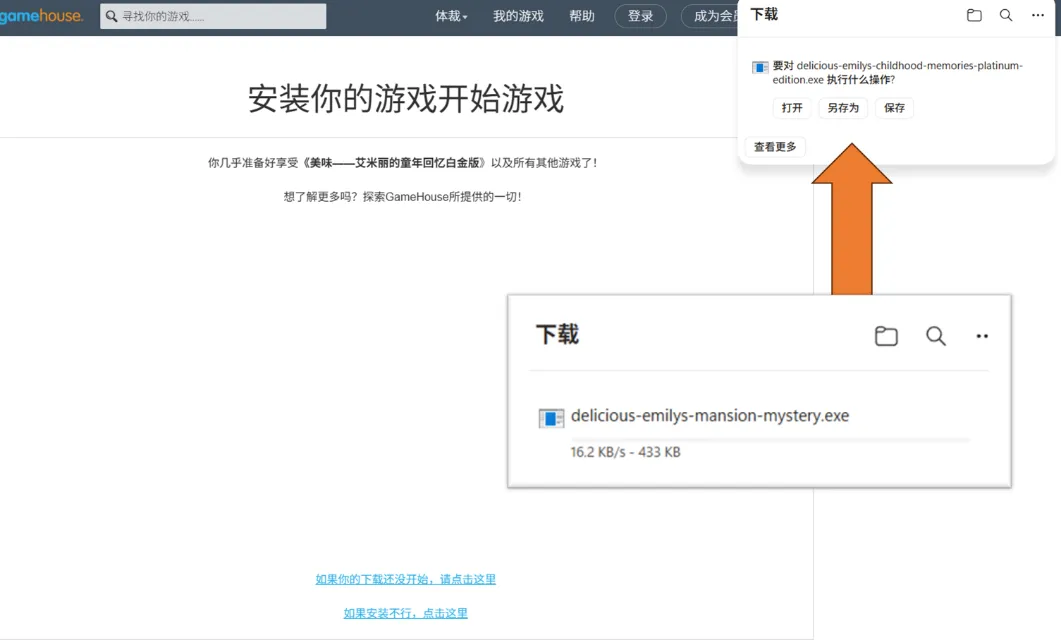
Task: Click the 成为会员 button
Action: click(710, 16)
